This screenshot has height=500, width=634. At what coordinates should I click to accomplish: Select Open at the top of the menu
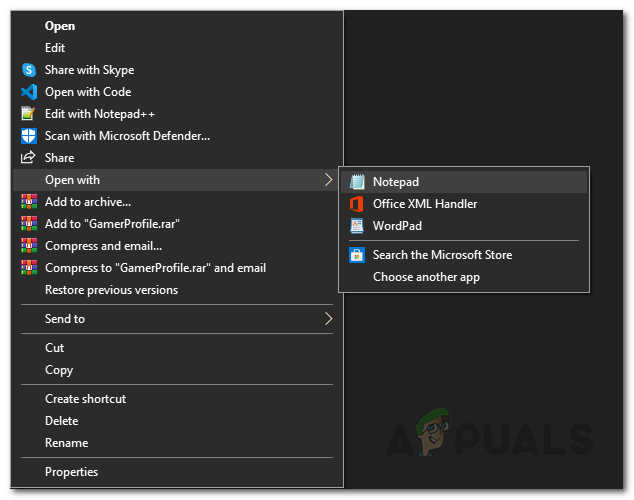60,26
